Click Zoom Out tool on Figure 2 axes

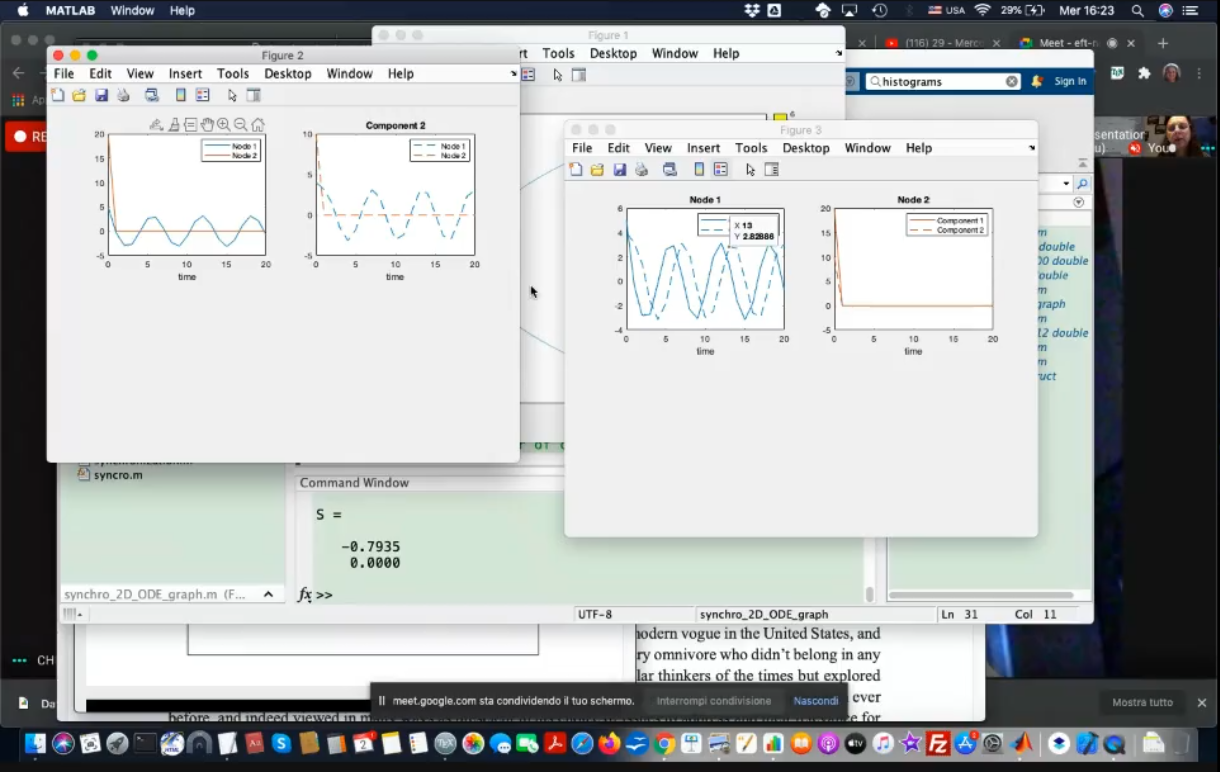(x=241, y=125)
